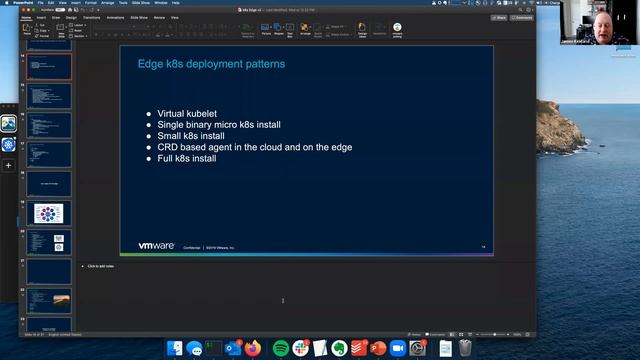640x360 pixels.
Task: Toggle the AutoSave switch
Action: point(60,10)
